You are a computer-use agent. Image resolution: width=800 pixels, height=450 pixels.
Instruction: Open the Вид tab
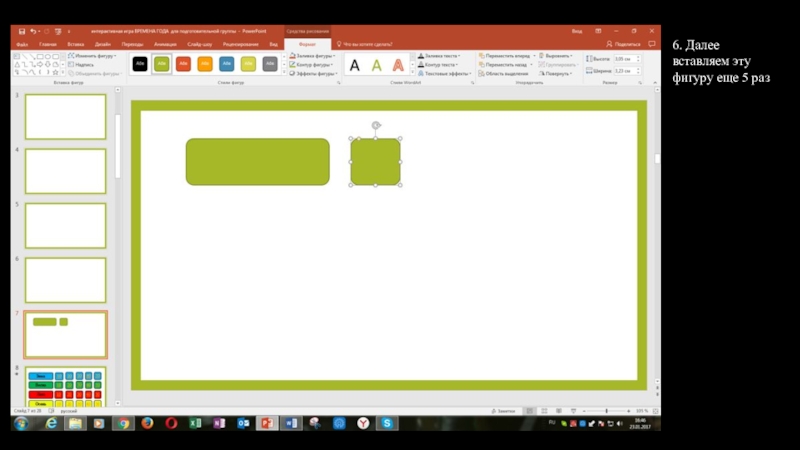pyautogui.click(x=273, y=44)
